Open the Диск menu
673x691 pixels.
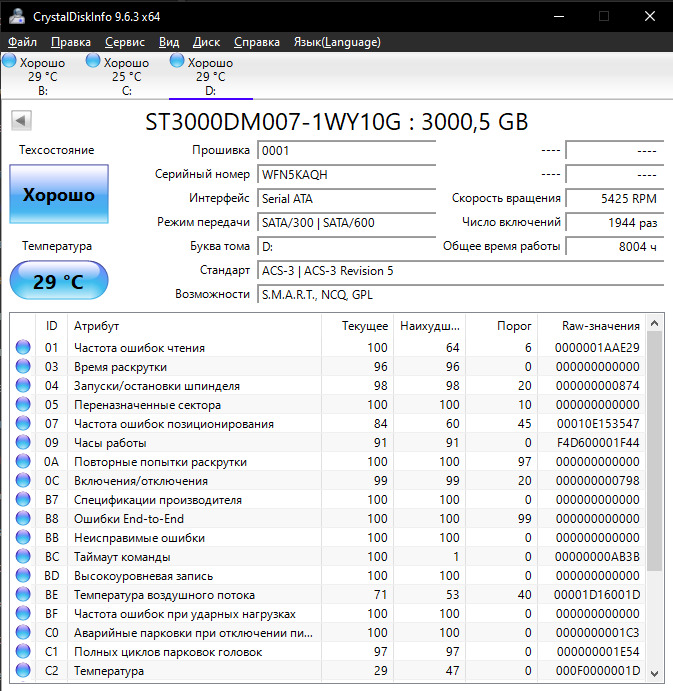[x=206, y=42]
